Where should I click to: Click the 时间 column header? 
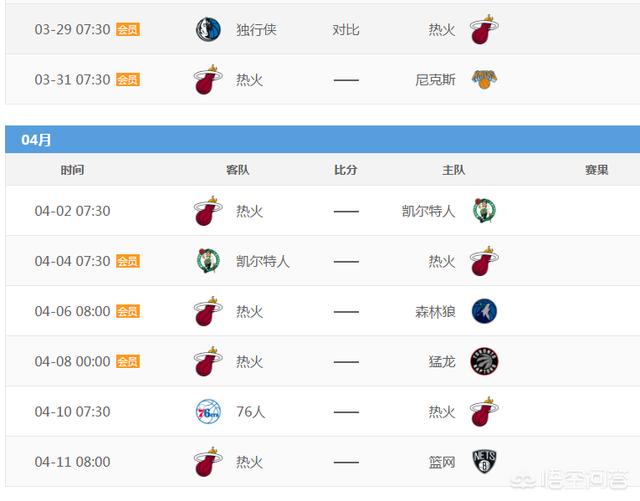(72, 170)
